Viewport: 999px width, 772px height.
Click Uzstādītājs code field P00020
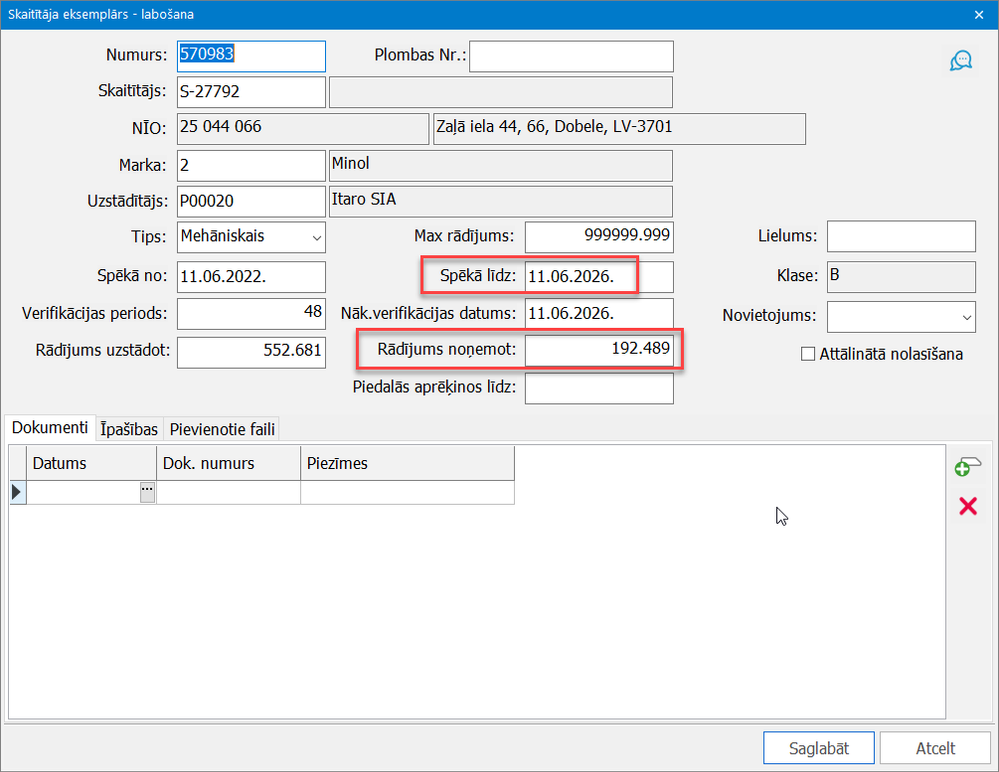click(x=251, y=201)
